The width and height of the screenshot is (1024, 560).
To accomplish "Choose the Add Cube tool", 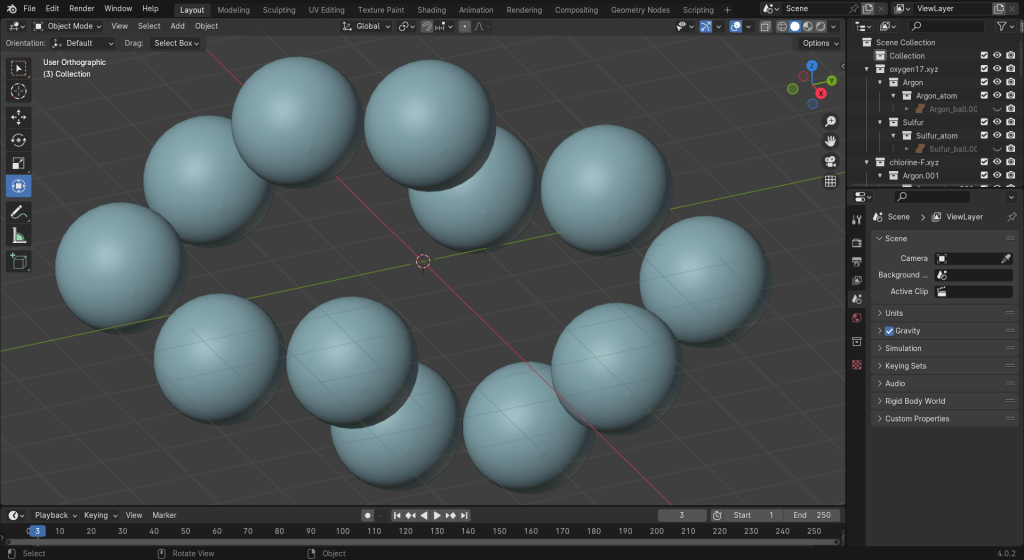I will pos(19,261).
